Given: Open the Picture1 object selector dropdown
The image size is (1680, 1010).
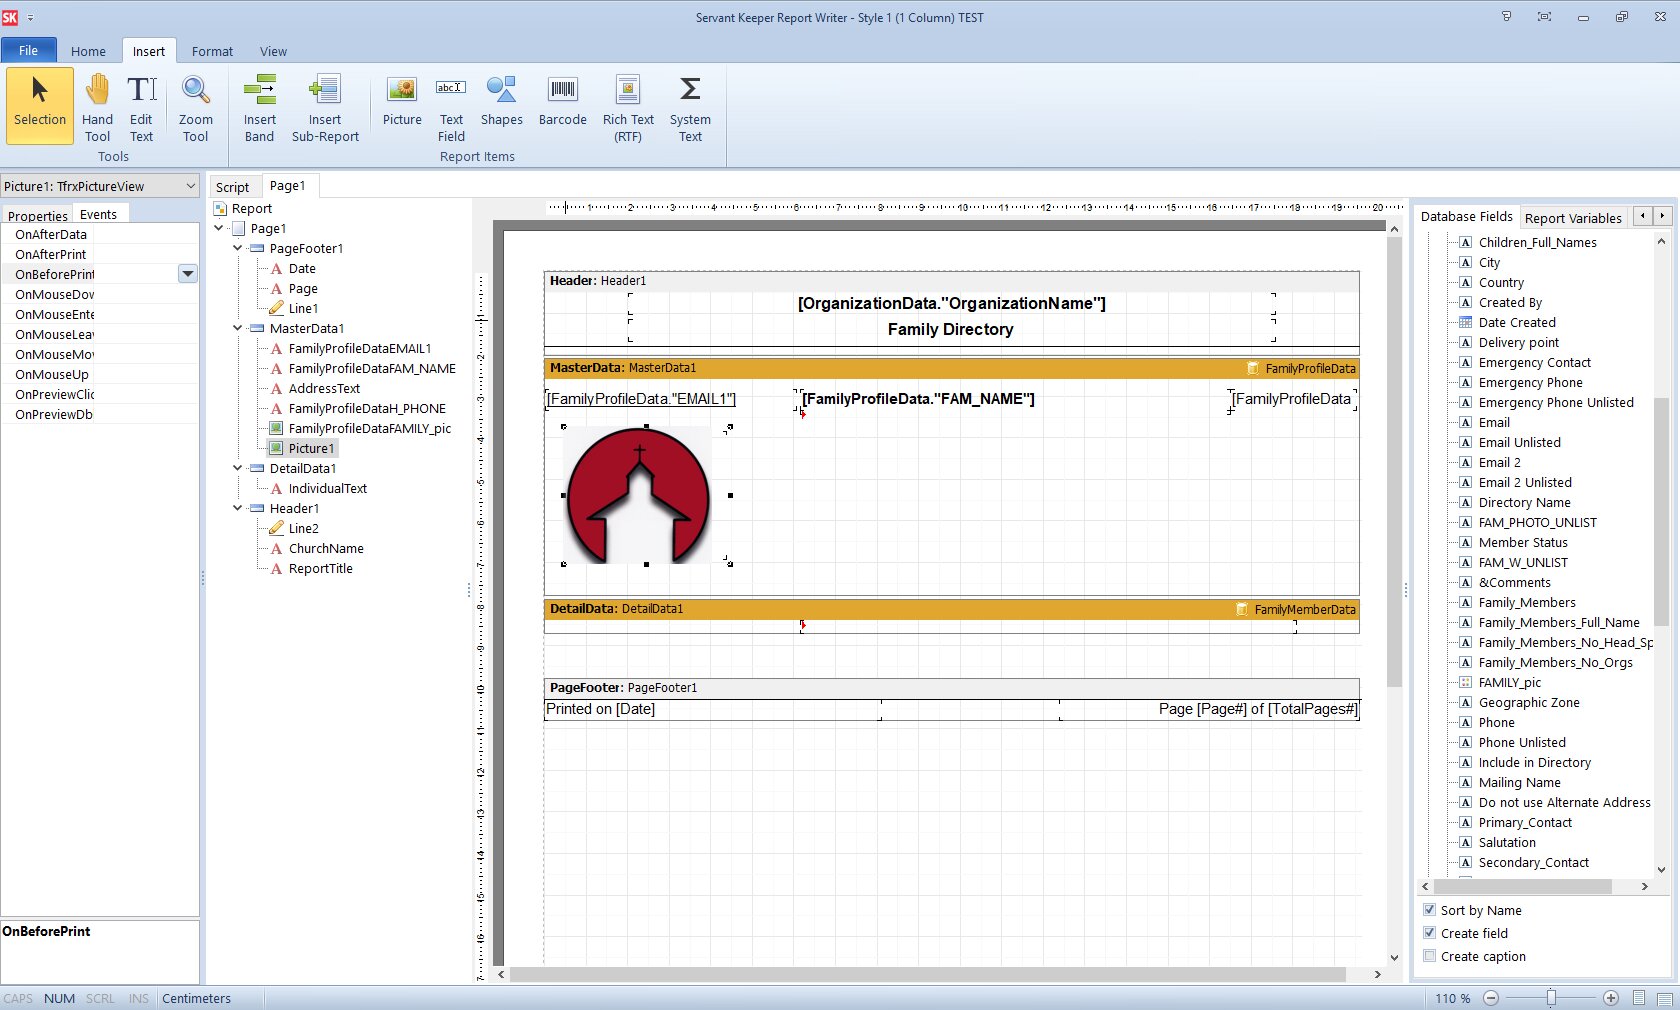Looking at the screenshot, I should (x=191, y=186).
